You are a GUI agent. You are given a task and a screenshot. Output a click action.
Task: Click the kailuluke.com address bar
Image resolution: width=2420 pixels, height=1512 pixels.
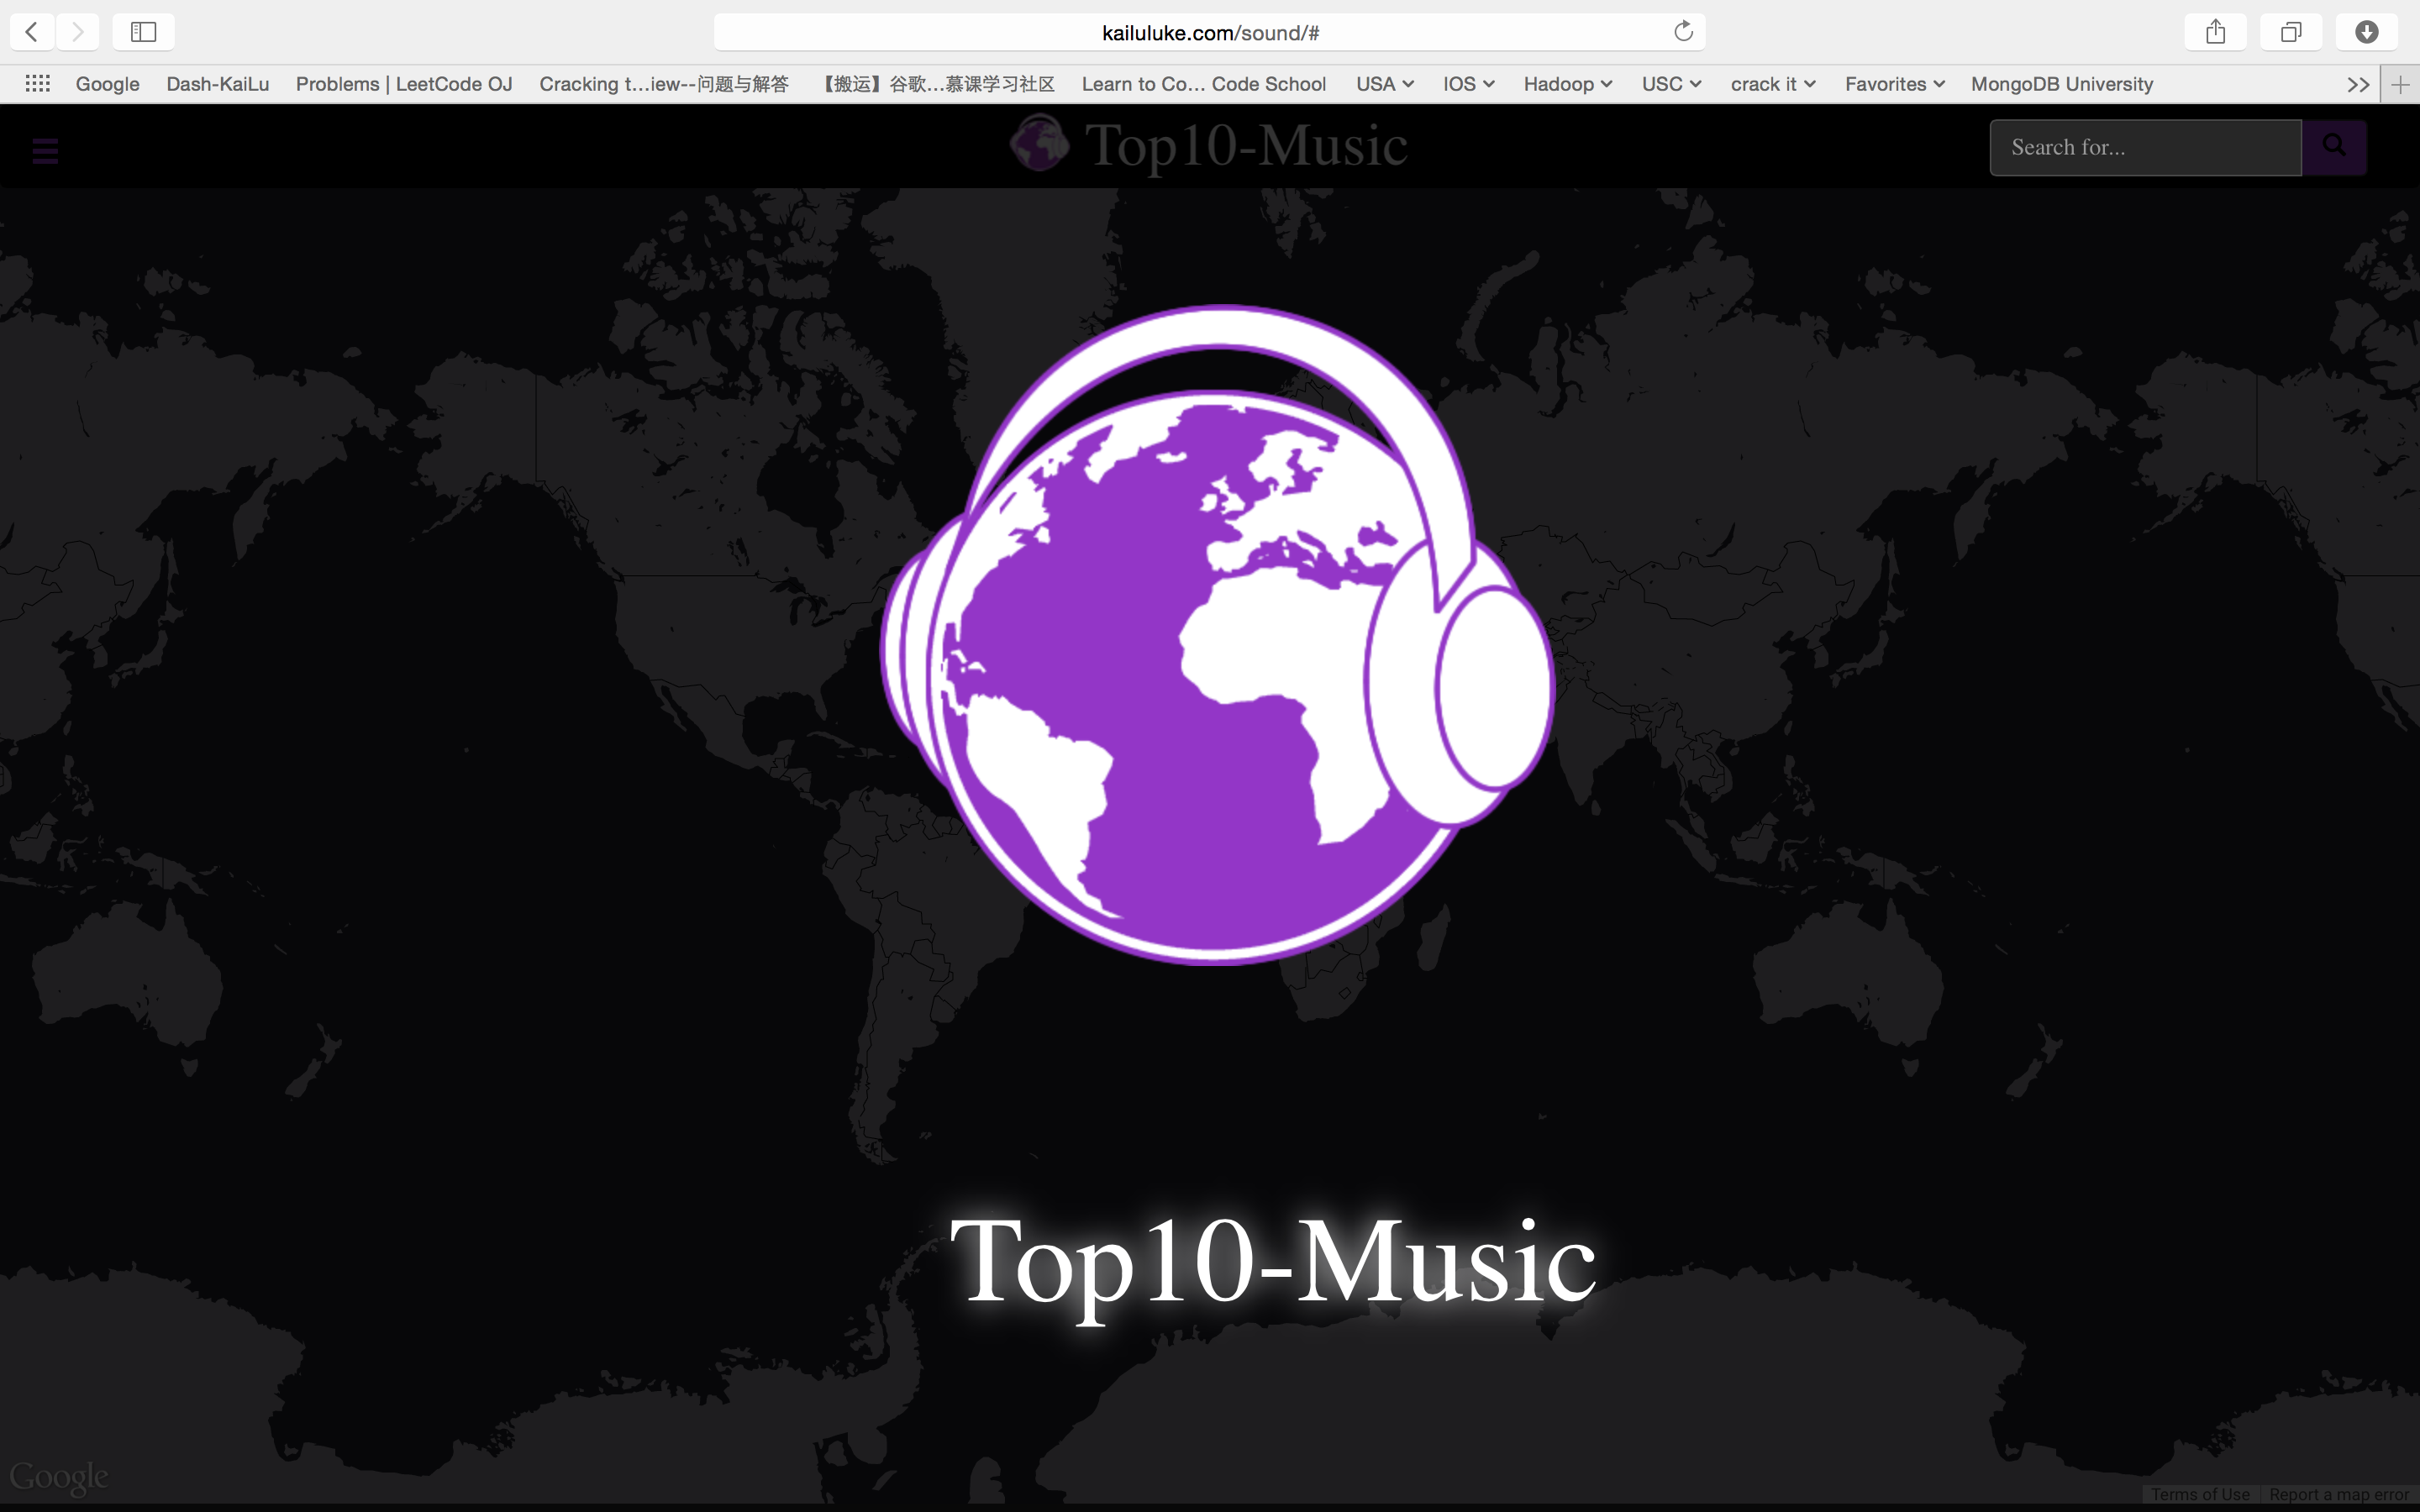point(1210,32)
